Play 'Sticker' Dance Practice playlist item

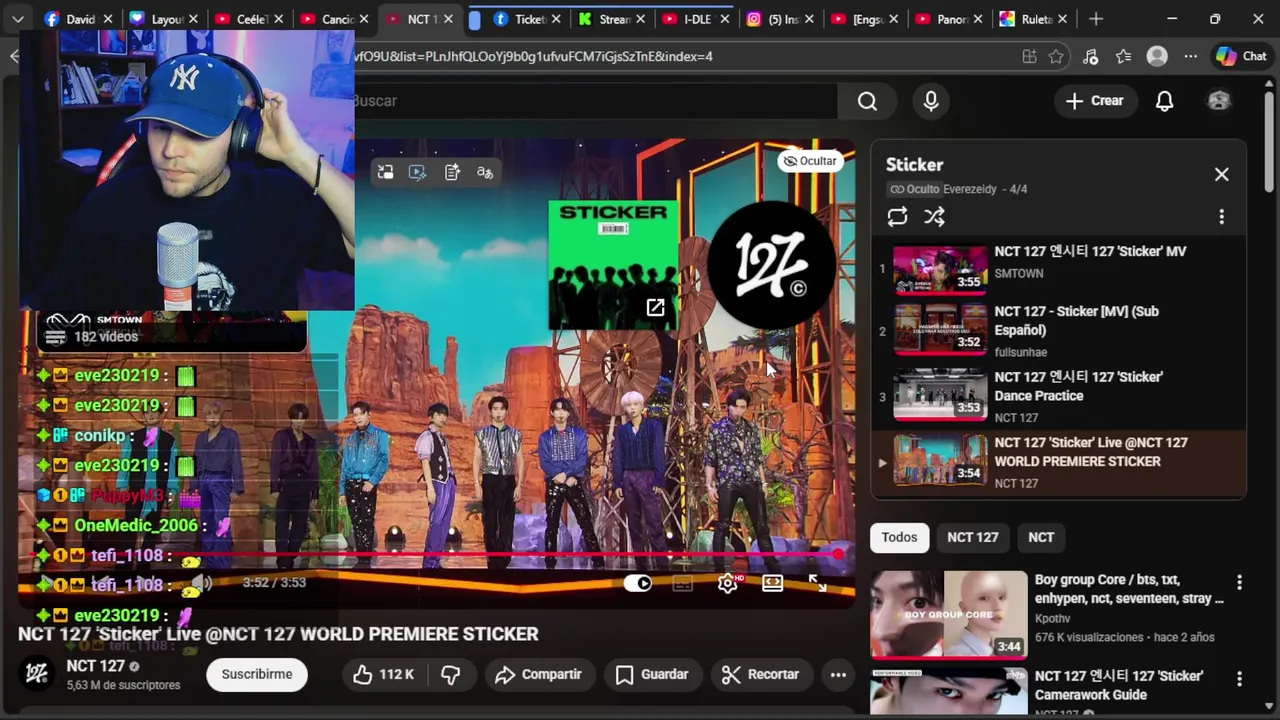click(1059, 396)
